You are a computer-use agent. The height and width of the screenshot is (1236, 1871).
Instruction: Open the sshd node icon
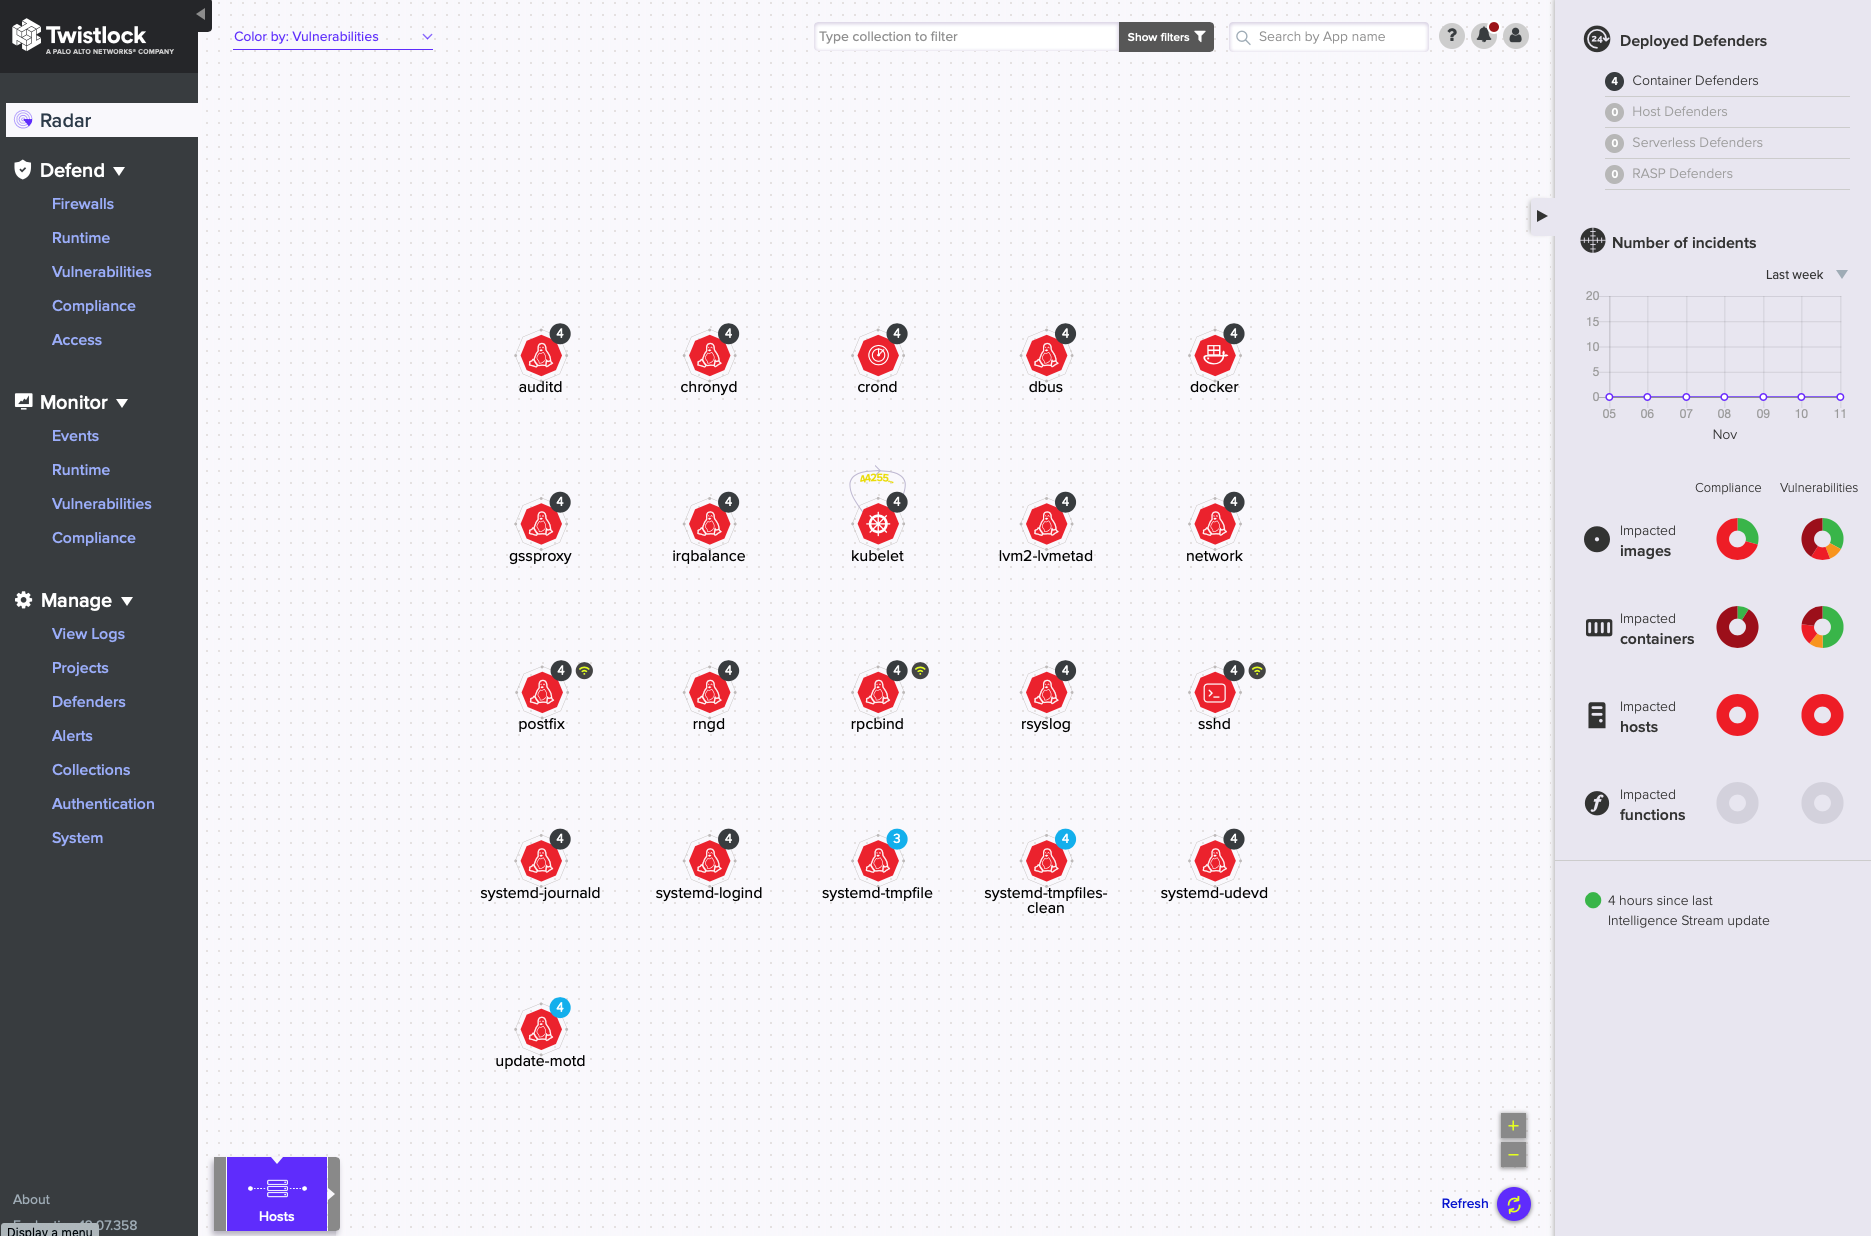pyautogui.click(x=1214, y=692)
